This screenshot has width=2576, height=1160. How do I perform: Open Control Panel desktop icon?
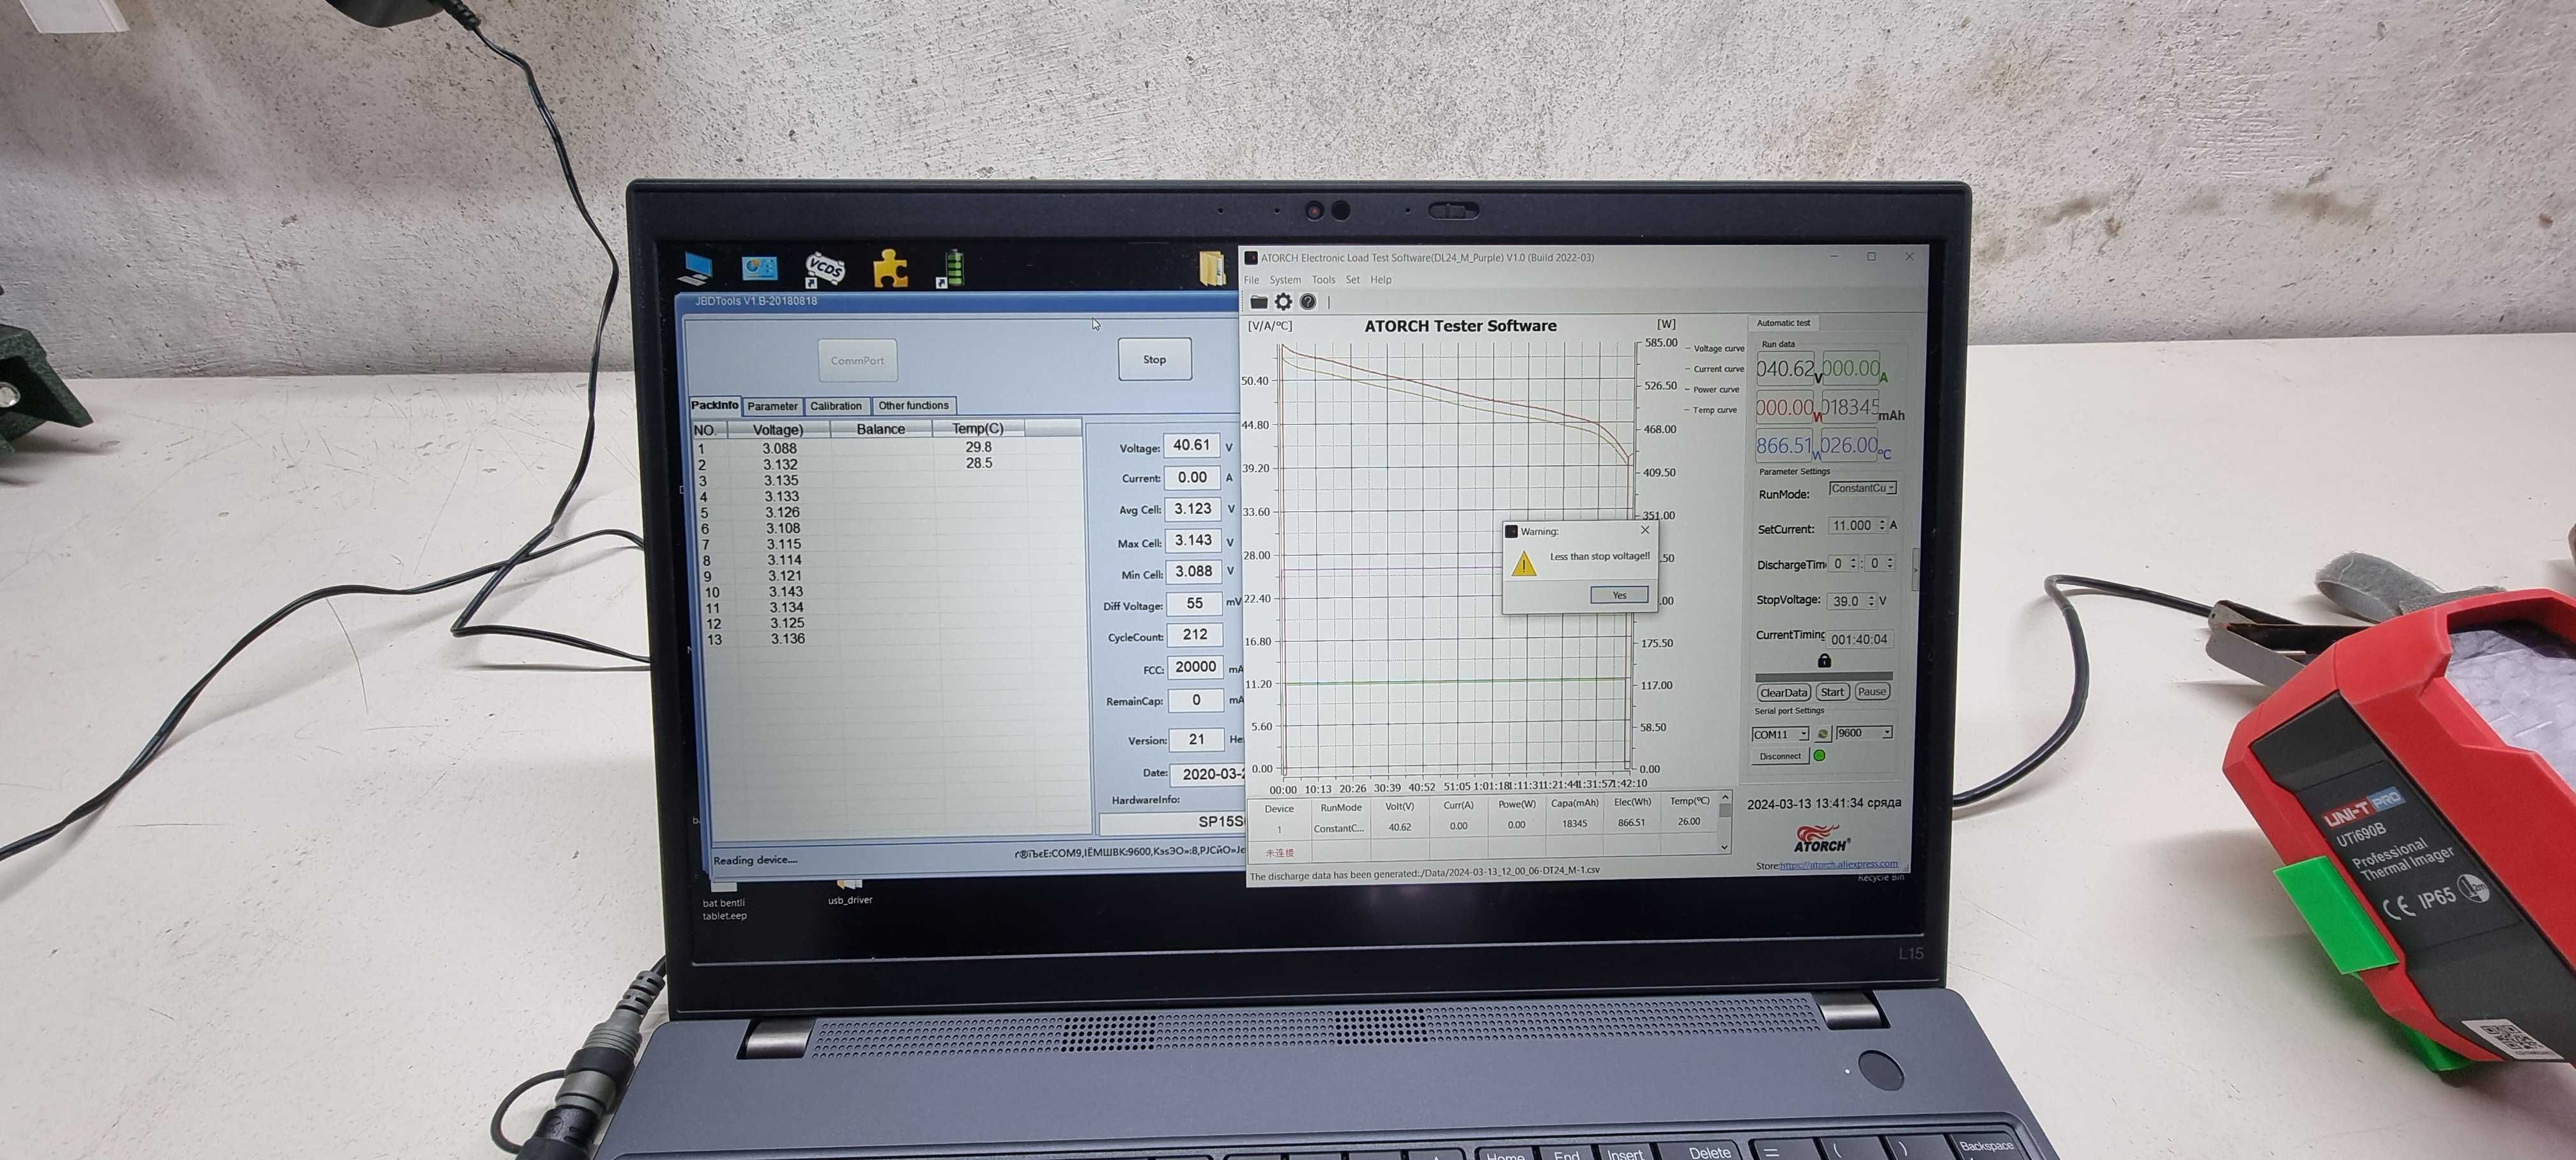(759, 268)
